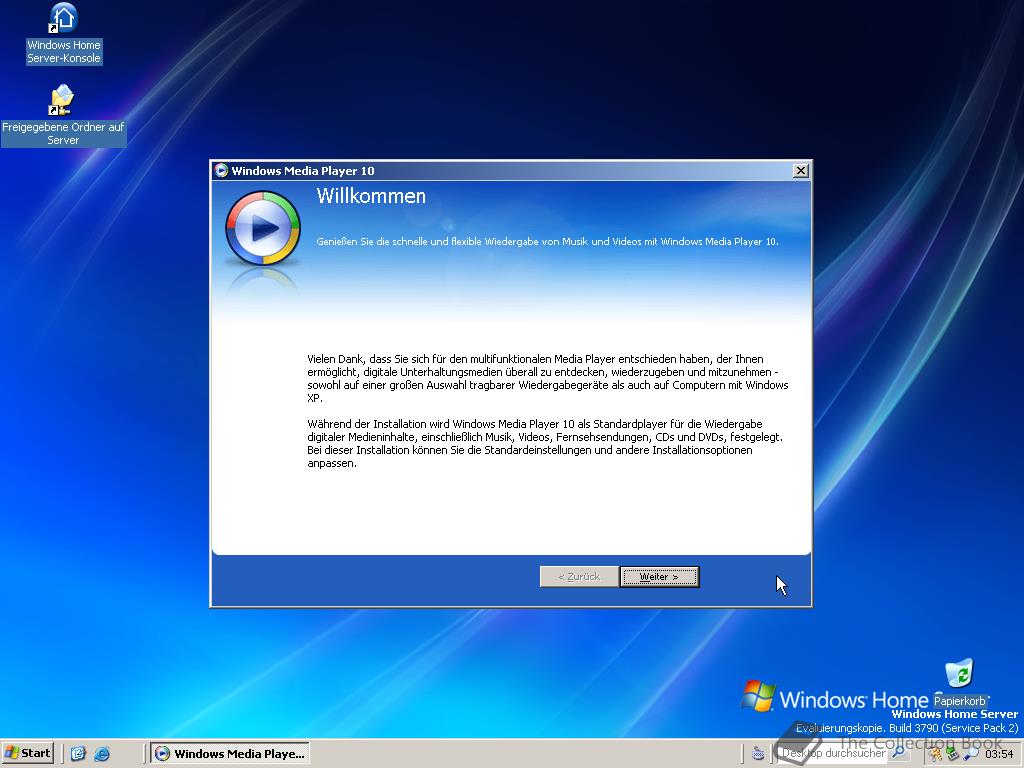This screenshot has width=1024, height=768.
Task: Click the keyboard language bar icon
Action: [x=758, y=754]
